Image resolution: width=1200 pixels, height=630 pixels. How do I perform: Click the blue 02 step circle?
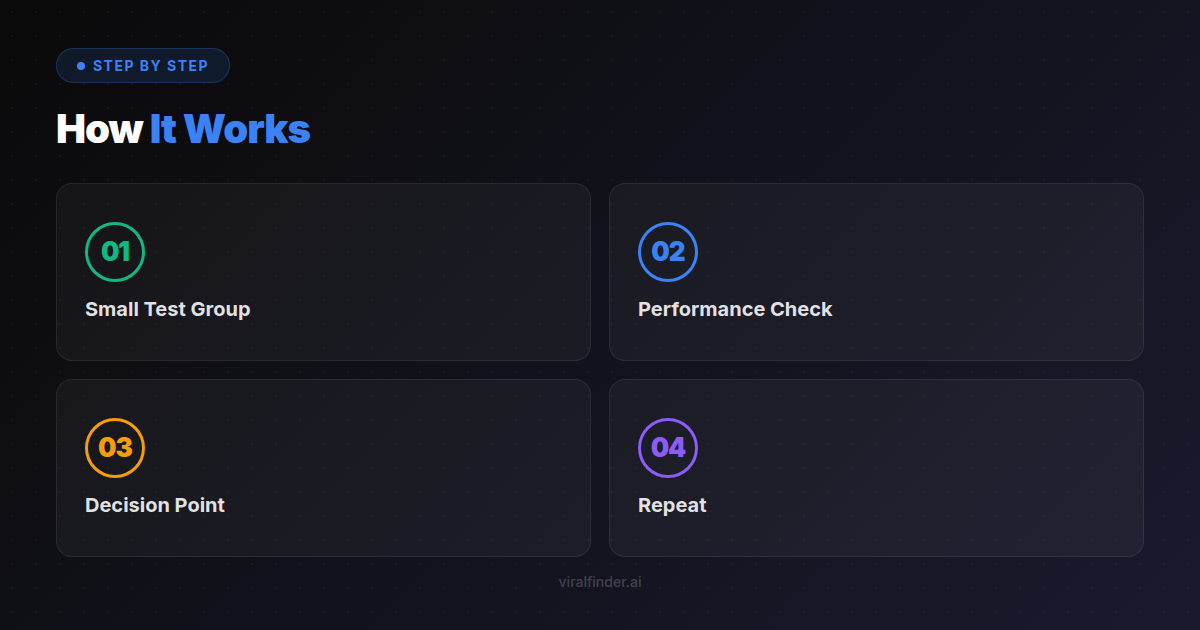[668, 252]
